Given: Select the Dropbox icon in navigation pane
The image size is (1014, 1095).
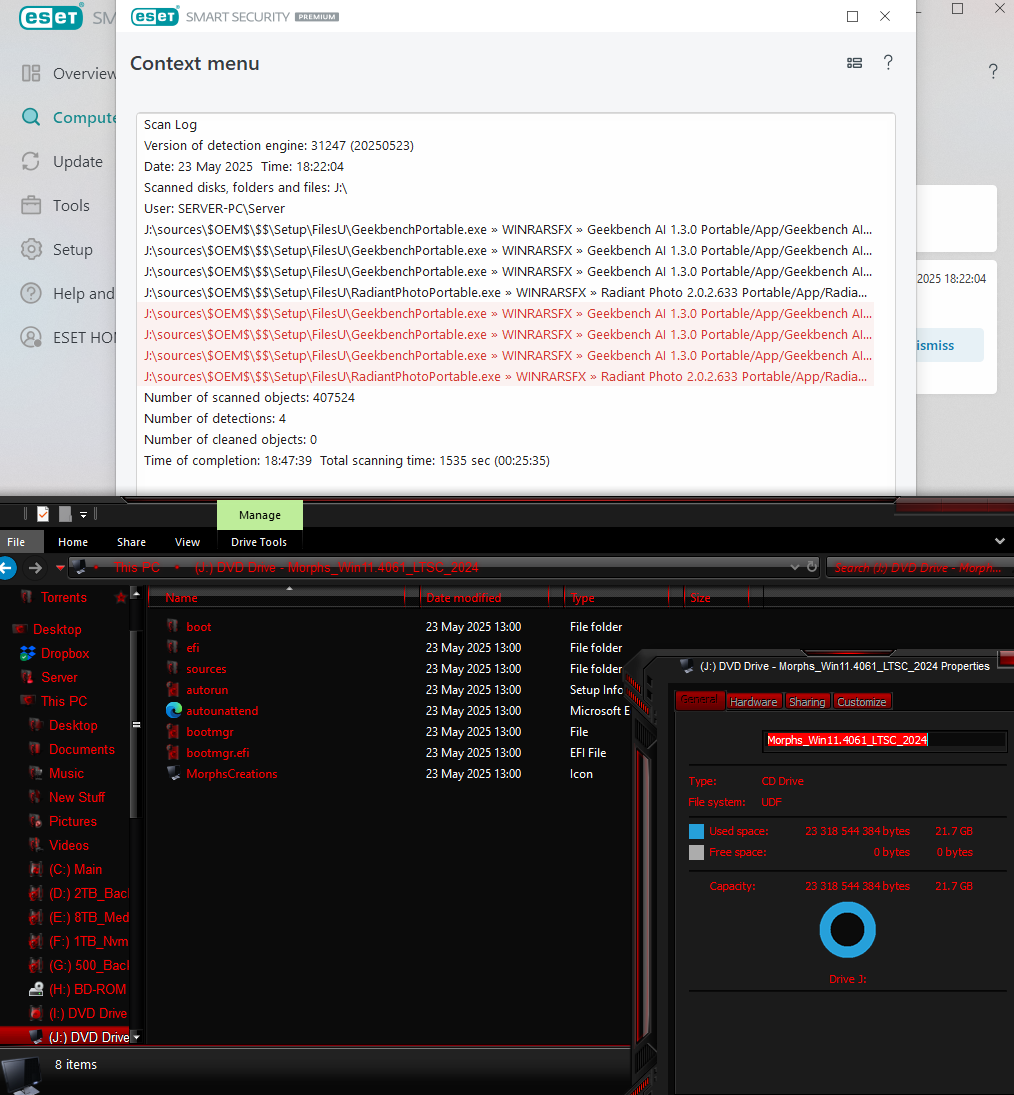Looking at the screenshot, I should pos(28,653).
